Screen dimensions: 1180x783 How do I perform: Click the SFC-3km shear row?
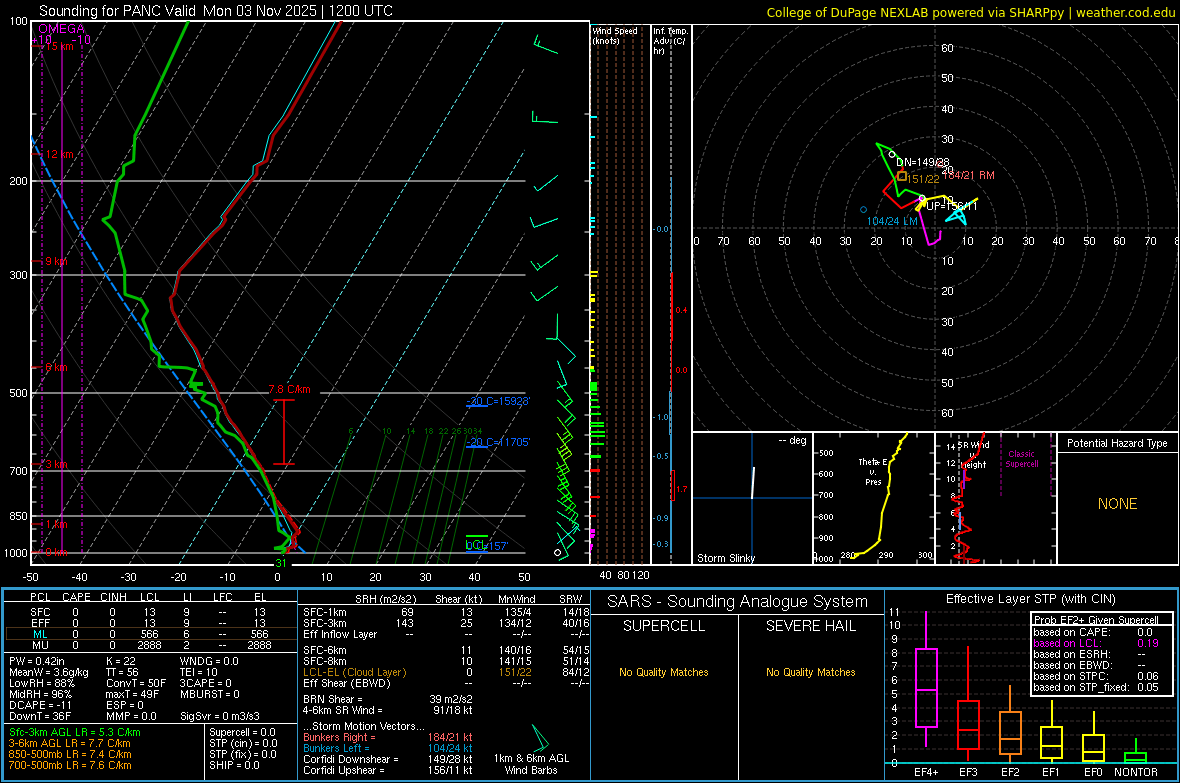[x=446, y=623]
